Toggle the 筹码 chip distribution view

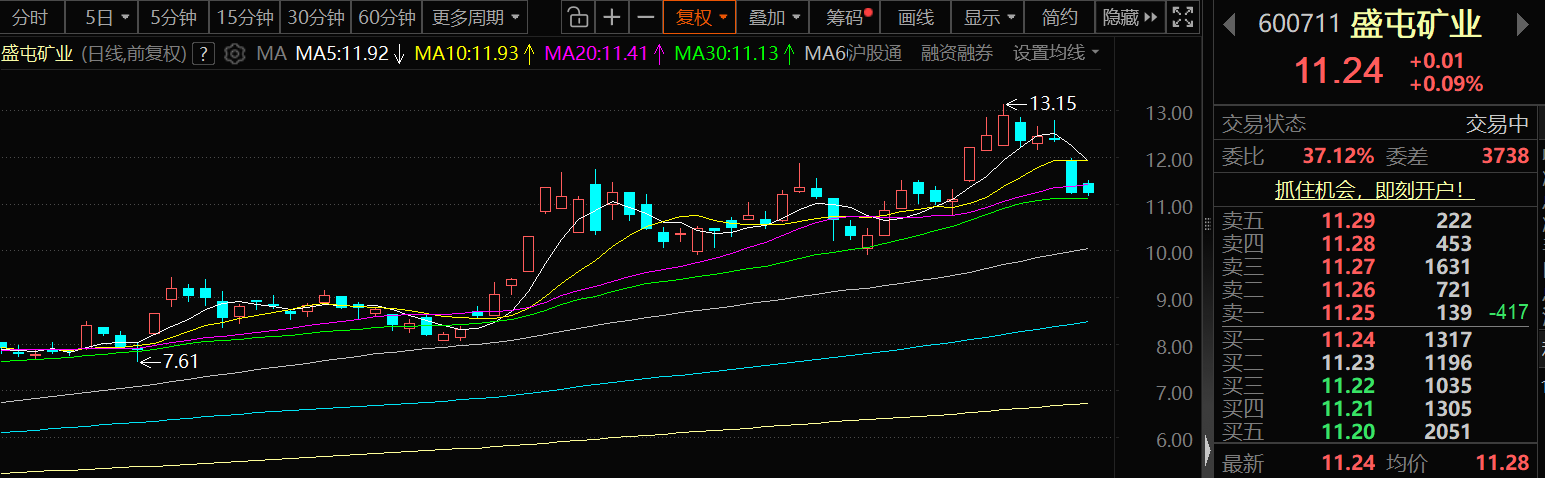[849, 17]
